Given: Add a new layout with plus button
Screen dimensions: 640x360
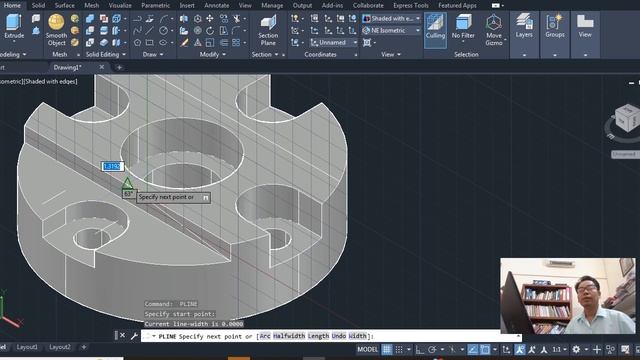Looking at the screenshot, I should pos(84,347).
